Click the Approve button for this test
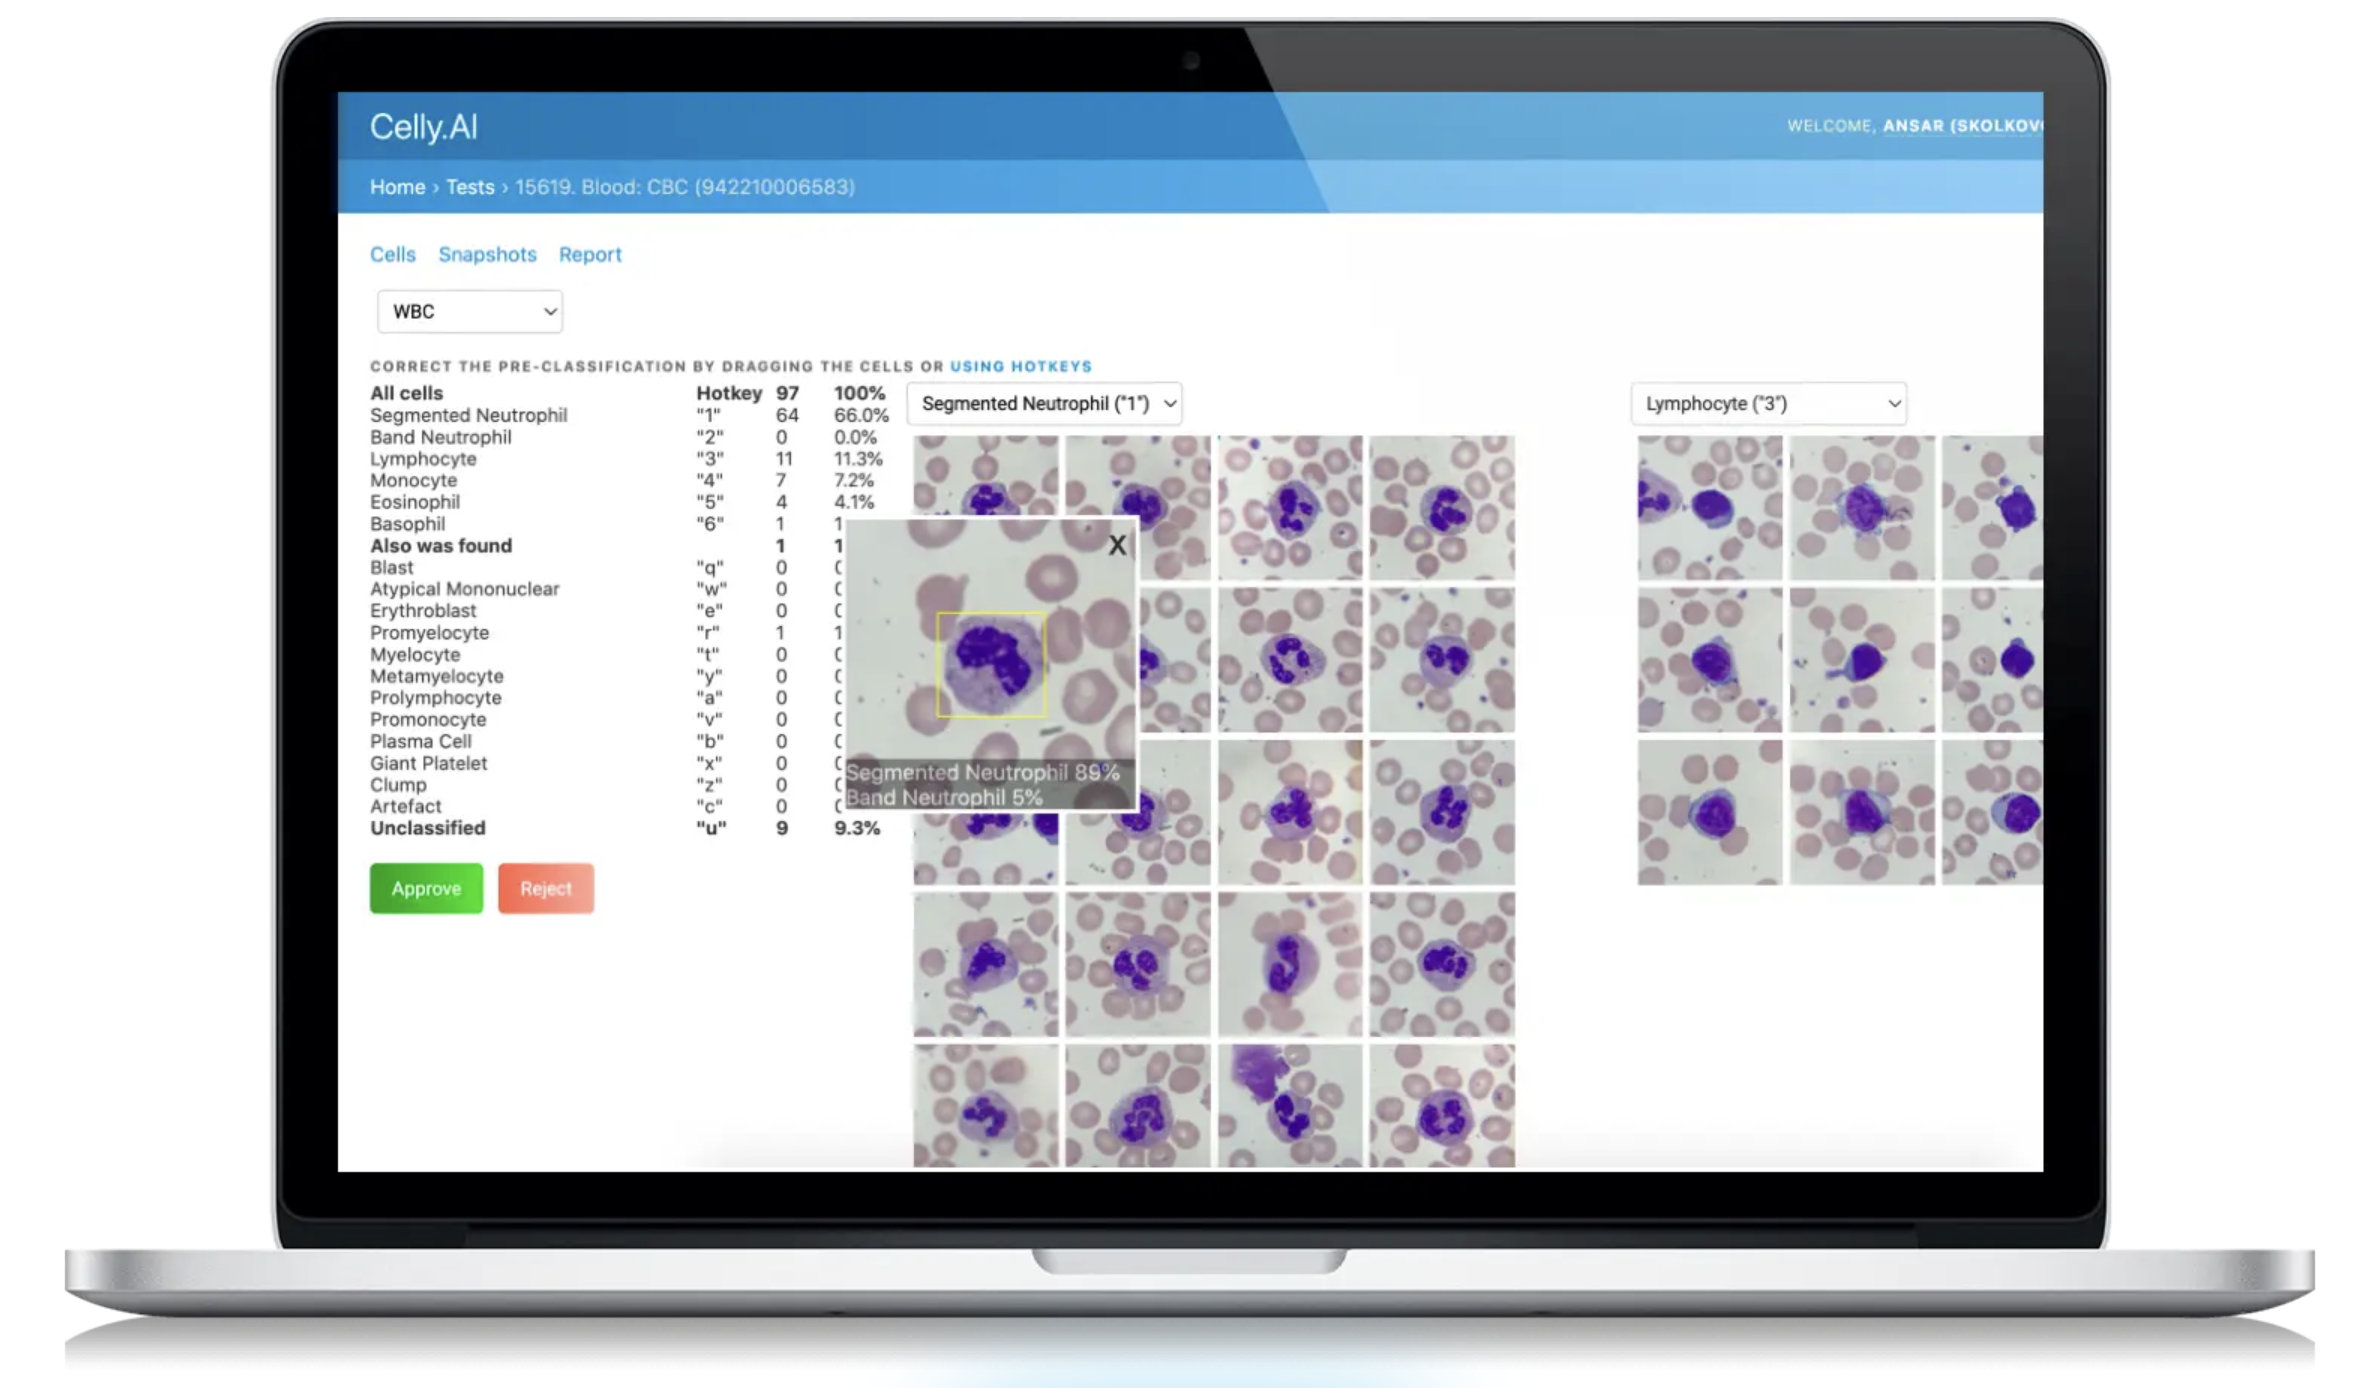 point(426,887)
